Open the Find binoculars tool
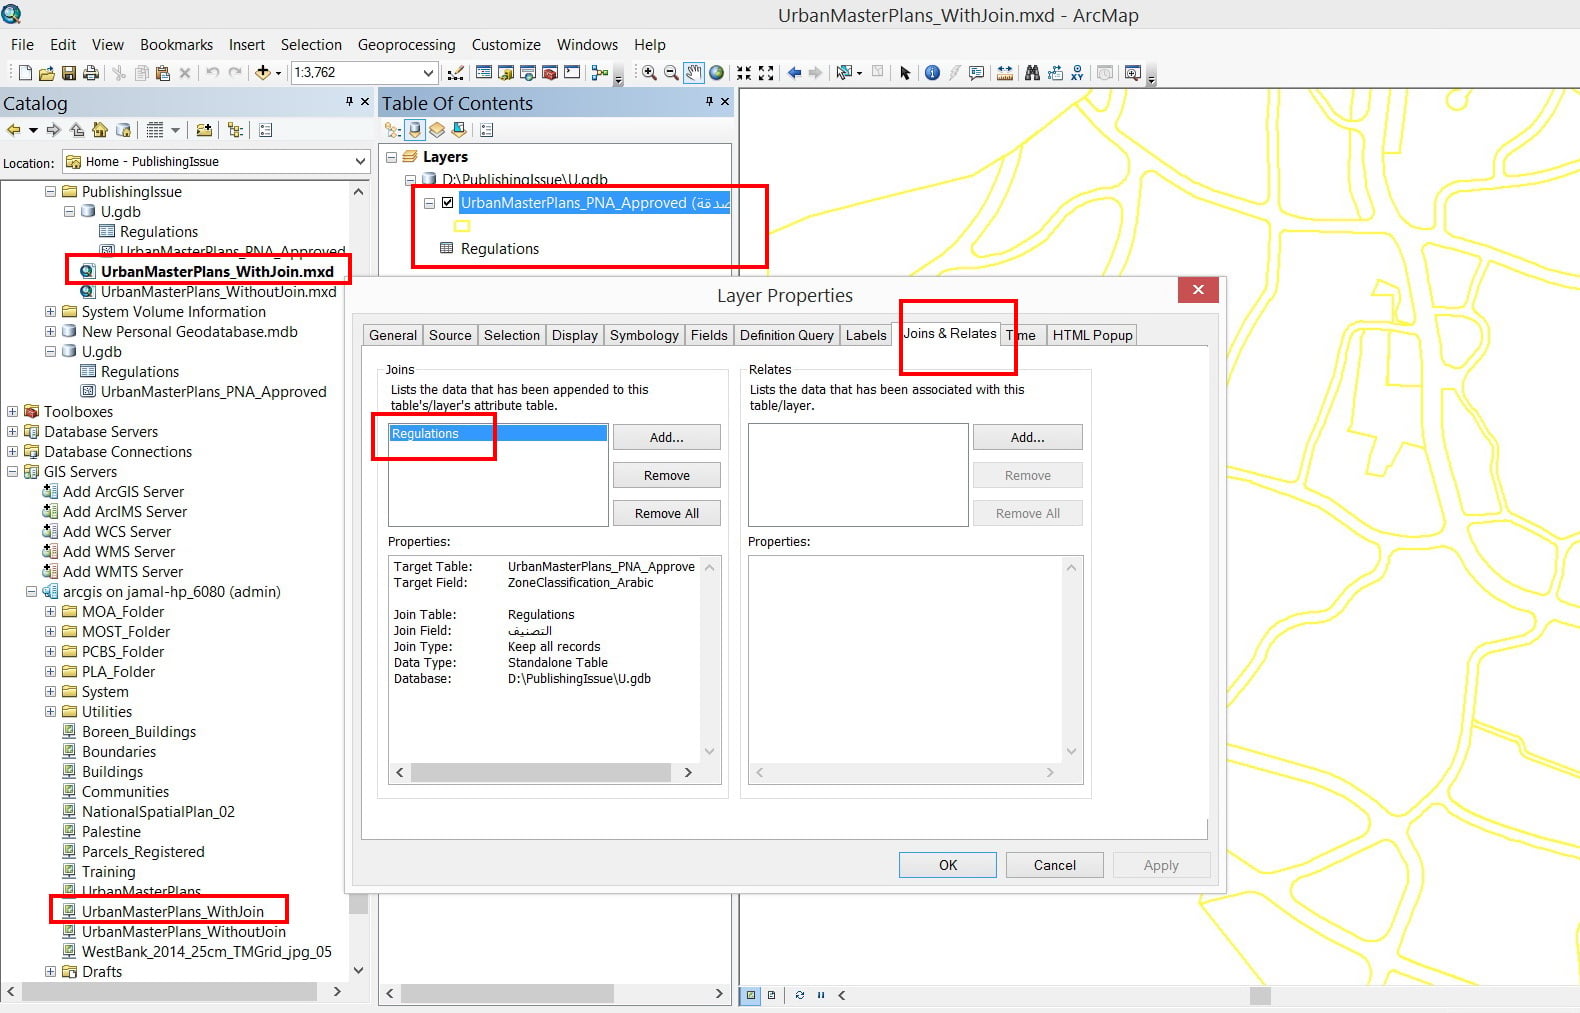The image size is (1580, 1013). [1032, 73]
